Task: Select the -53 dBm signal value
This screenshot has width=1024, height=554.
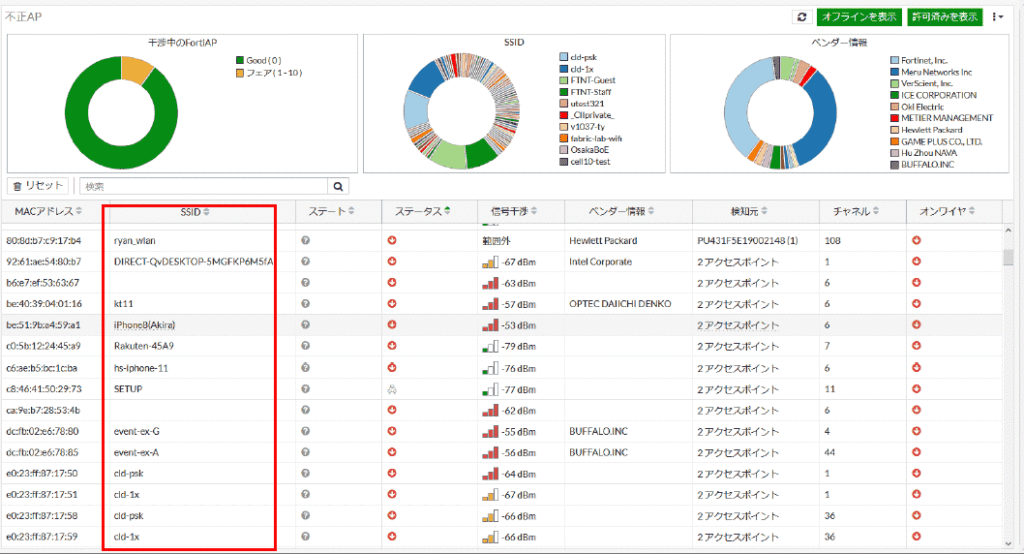Action: [x=519, y=325]
